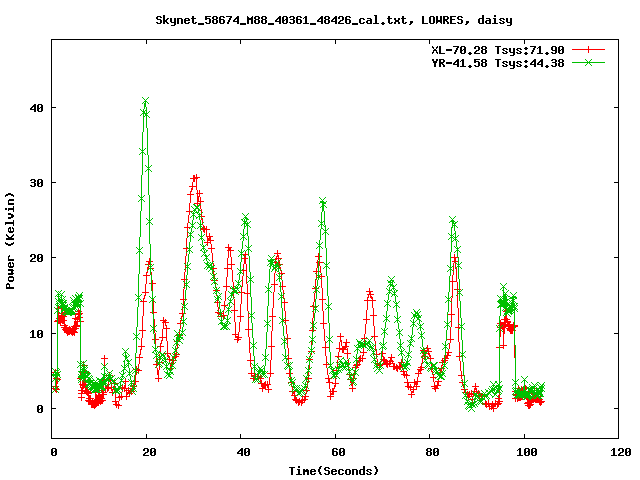Click the y-axis tick label 20
Viewport: 640px width, 480px height.
pyautogui.click(x=36, y=258)
